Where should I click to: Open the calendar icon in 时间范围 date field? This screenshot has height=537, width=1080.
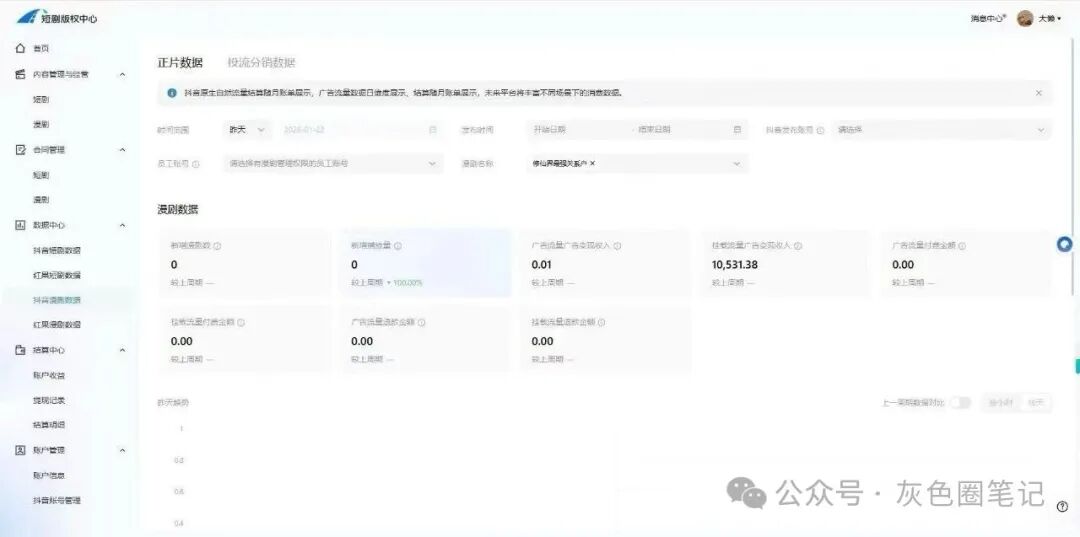coord(433,129)
